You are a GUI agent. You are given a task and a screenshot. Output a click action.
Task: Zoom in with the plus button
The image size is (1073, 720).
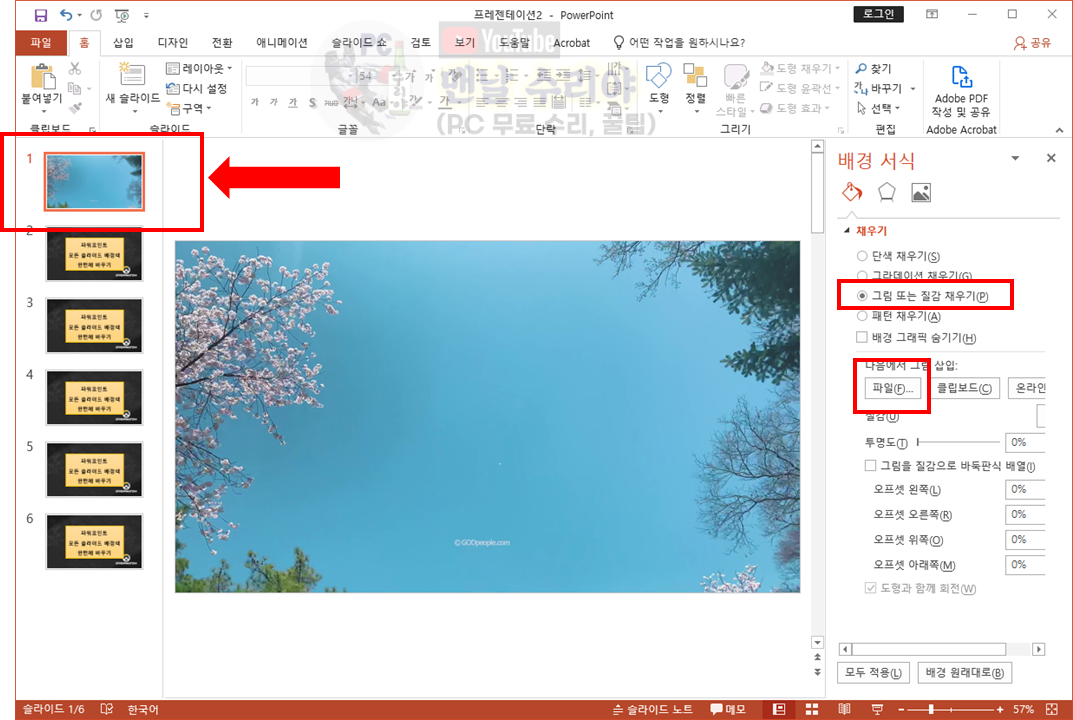[x=1000, y=710]
